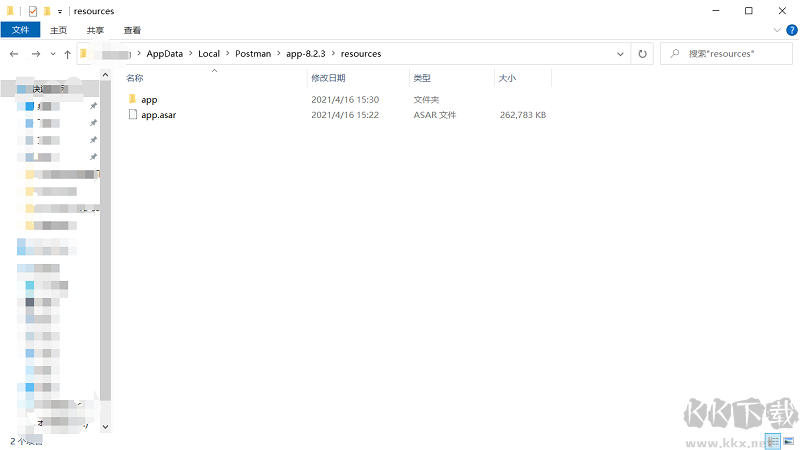Select the app folder name
Viewport: 800px width, 450px height.
[149, 99]
